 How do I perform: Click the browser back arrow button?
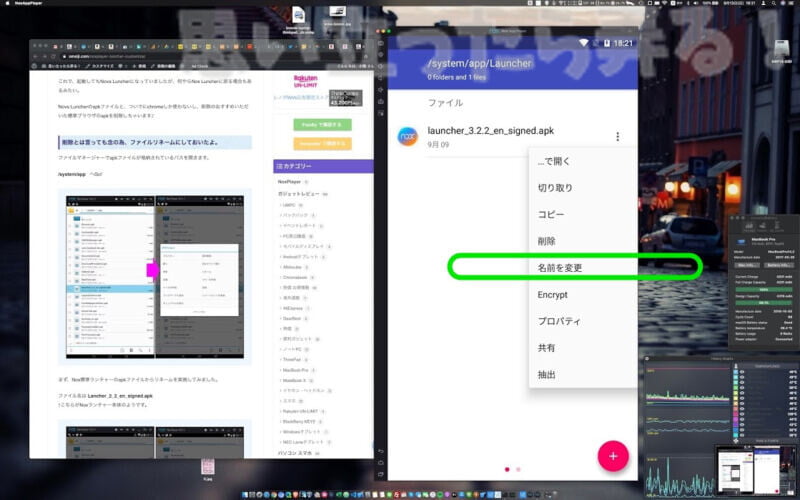pos(36,56)
